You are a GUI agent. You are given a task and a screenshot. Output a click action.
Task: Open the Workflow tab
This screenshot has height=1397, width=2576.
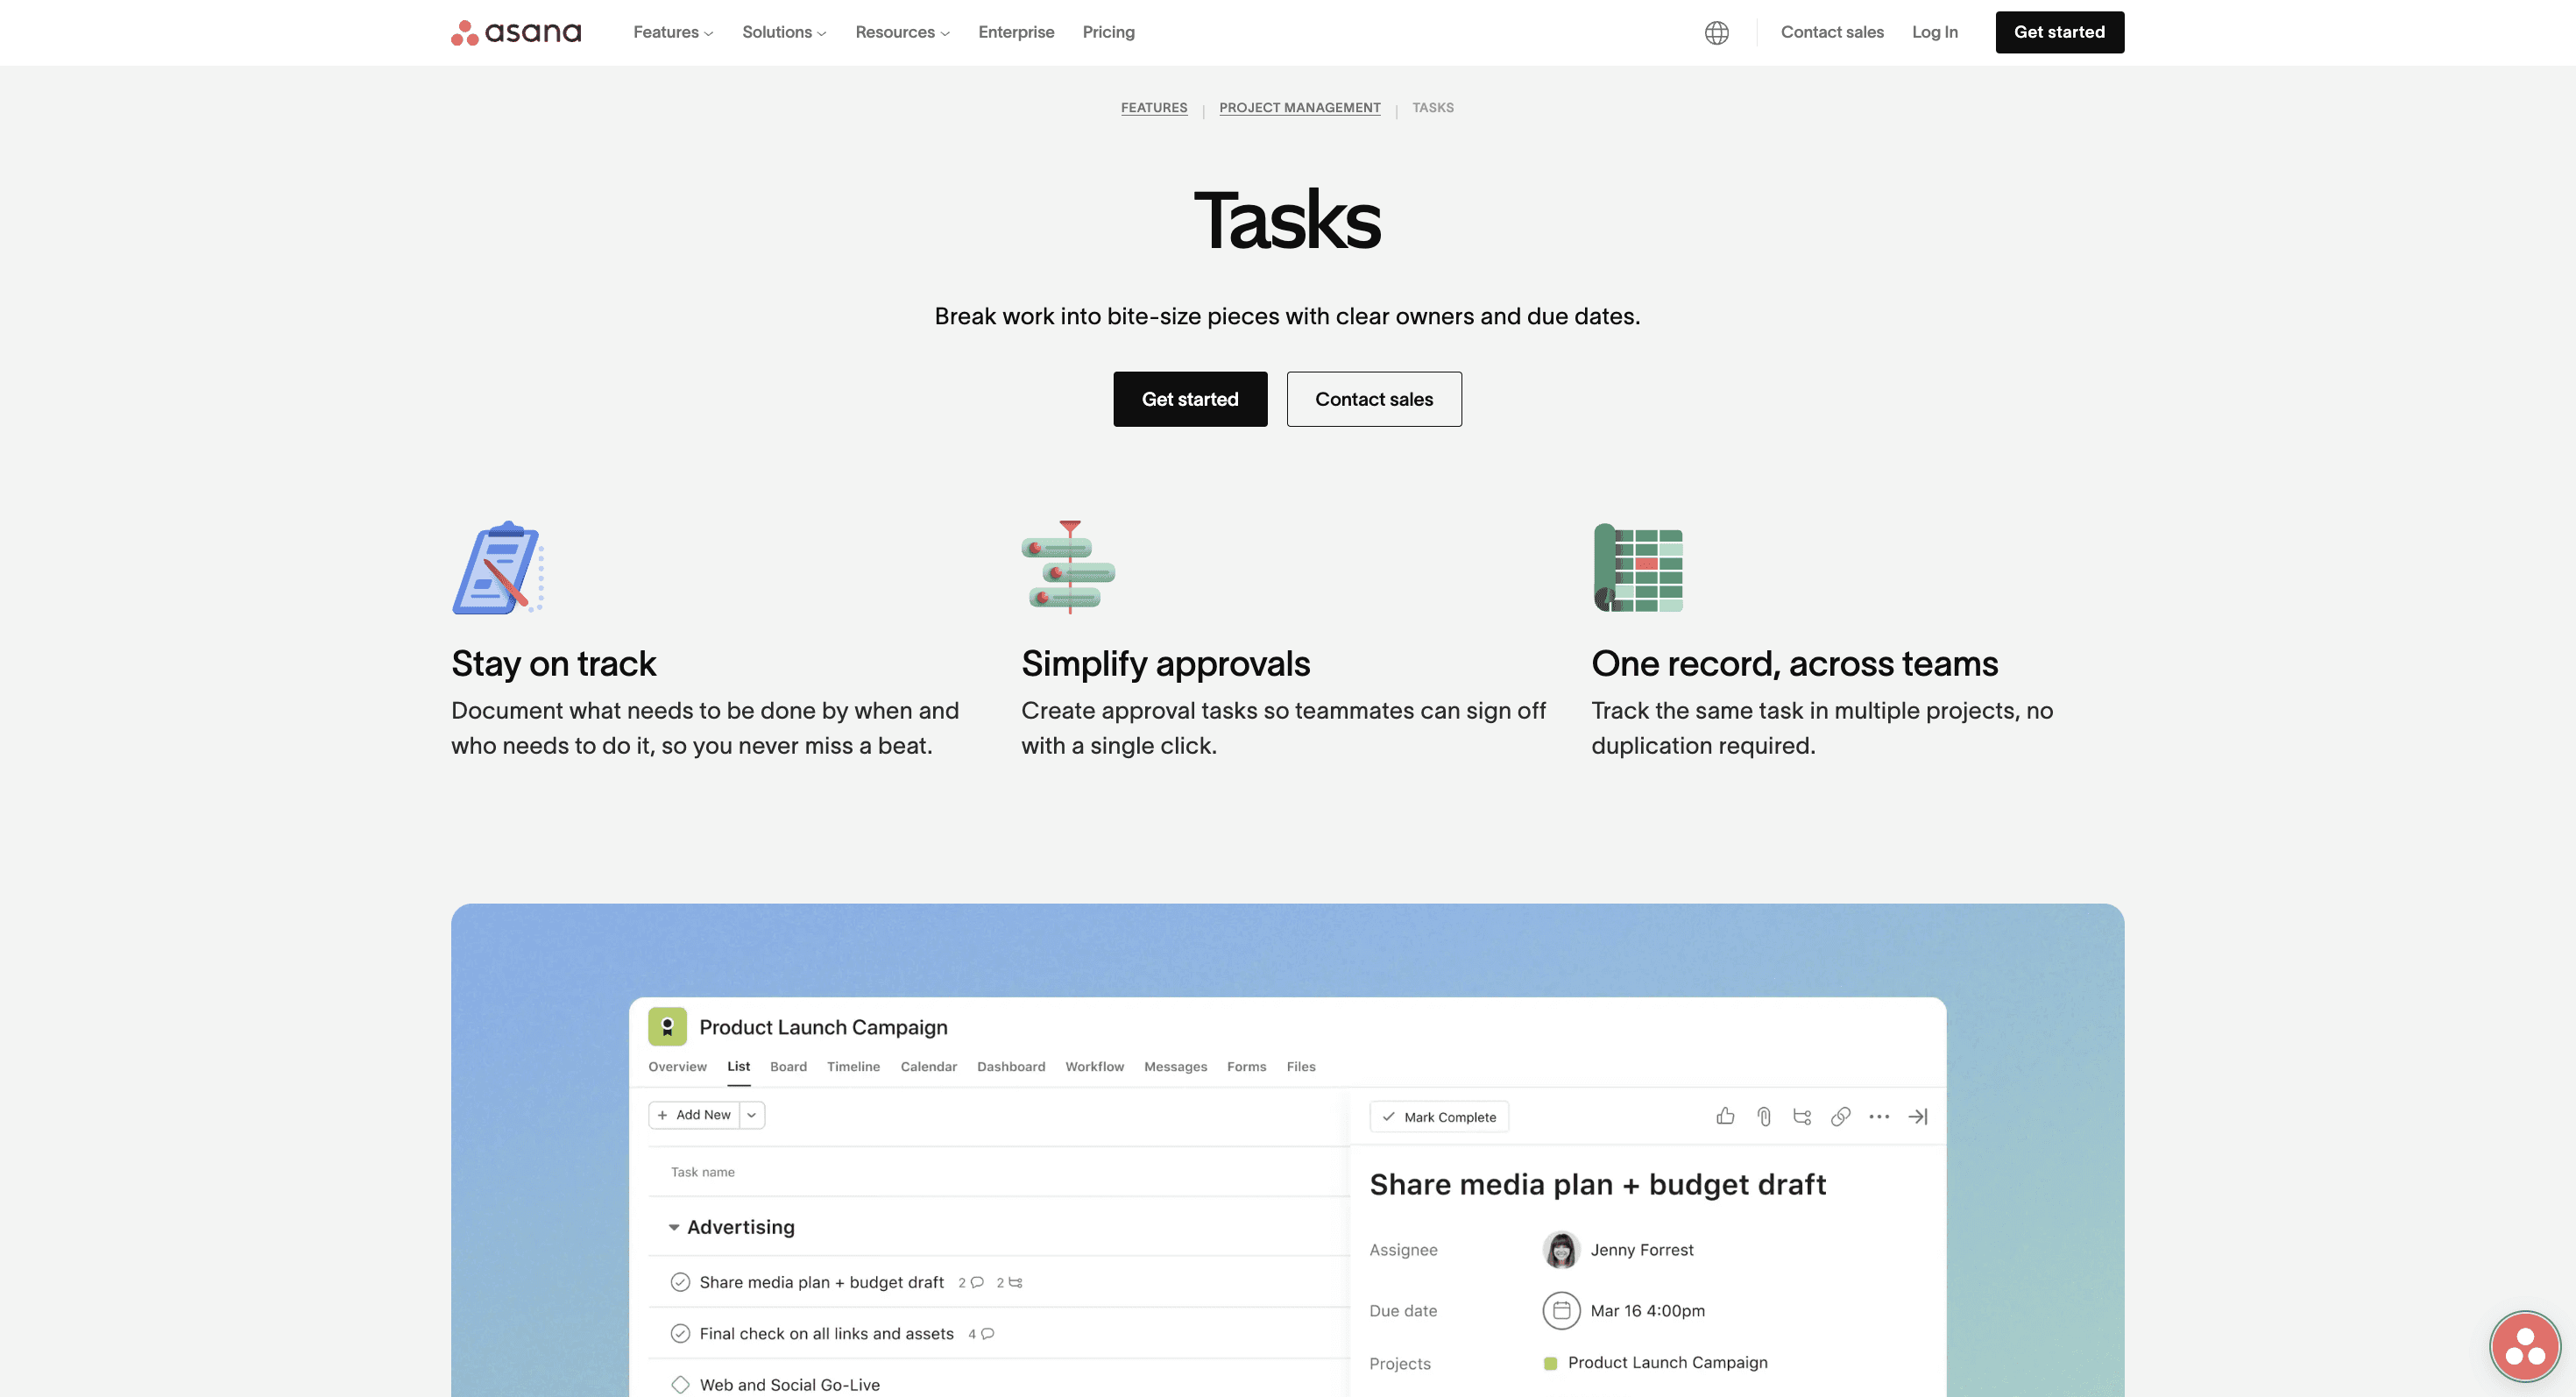(1094, 1066)
